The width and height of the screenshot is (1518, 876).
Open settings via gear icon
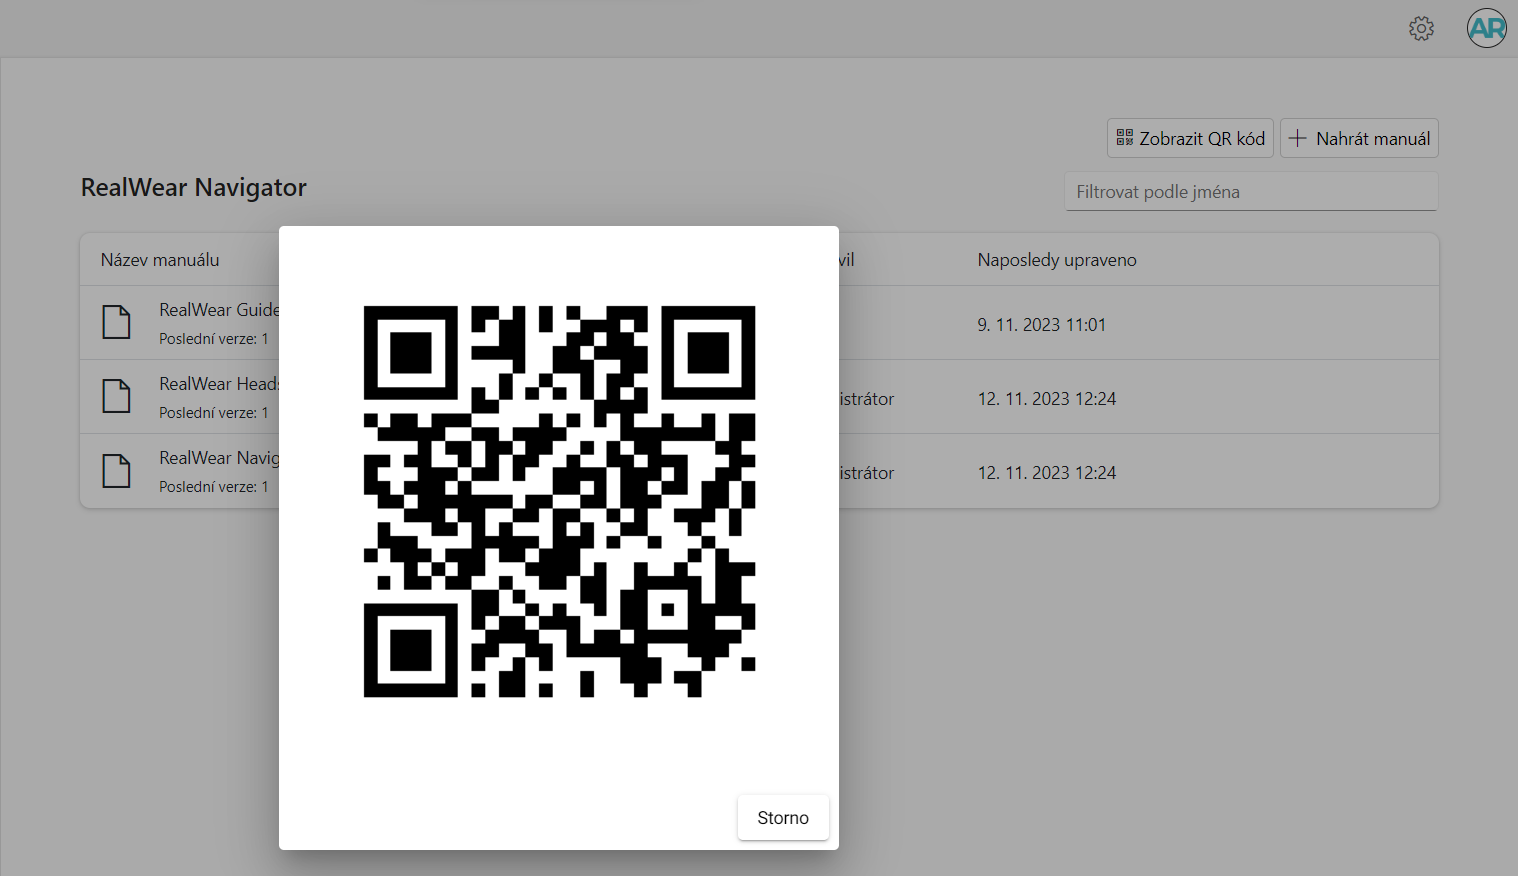click(x=1421, y=29)
